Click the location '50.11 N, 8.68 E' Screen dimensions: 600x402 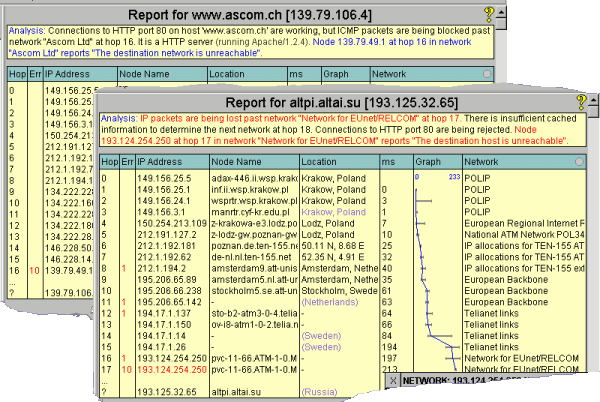[x=333, y=246]
